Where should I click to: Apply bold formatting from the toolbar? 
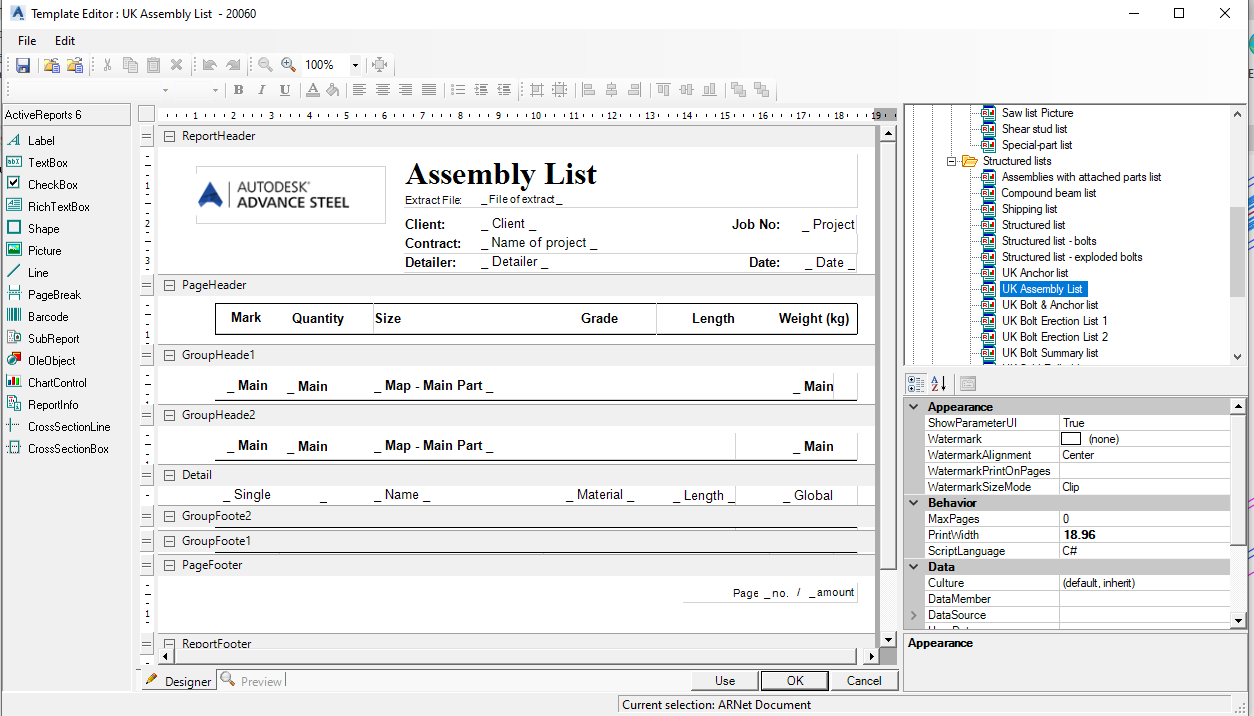pos(238,89)
